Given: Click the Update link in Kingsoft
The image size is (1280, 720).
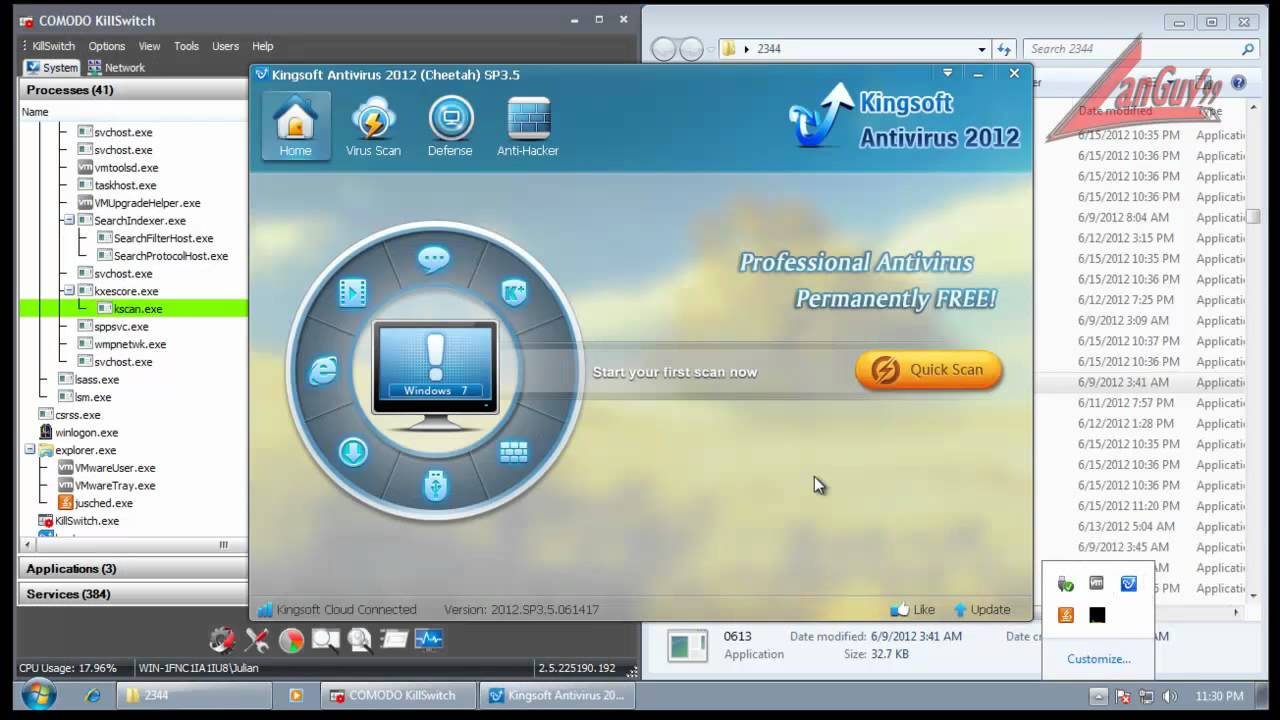Looking at the screenshot, I should click(x=981, y=609).
